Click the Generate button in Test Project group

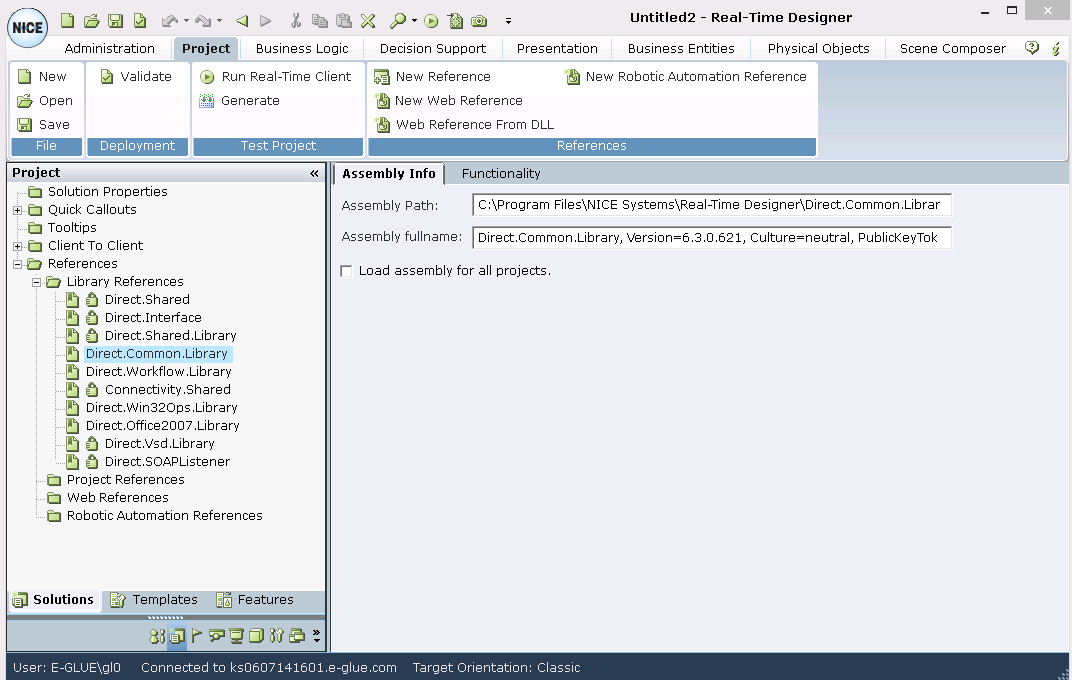(x=239, y=101)
